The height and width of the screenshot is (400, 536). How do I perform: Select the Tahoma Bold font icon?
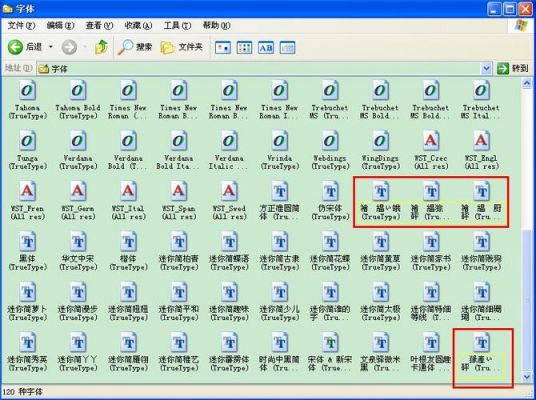(x=78, y=91)
